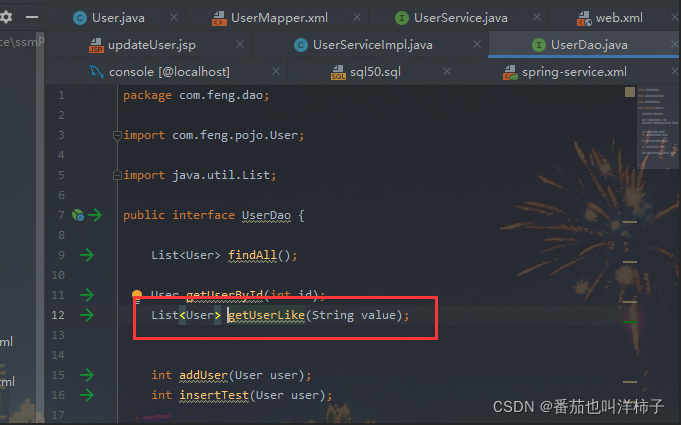Click the insertTest gutter arrow on line 16

coord(87,395)
